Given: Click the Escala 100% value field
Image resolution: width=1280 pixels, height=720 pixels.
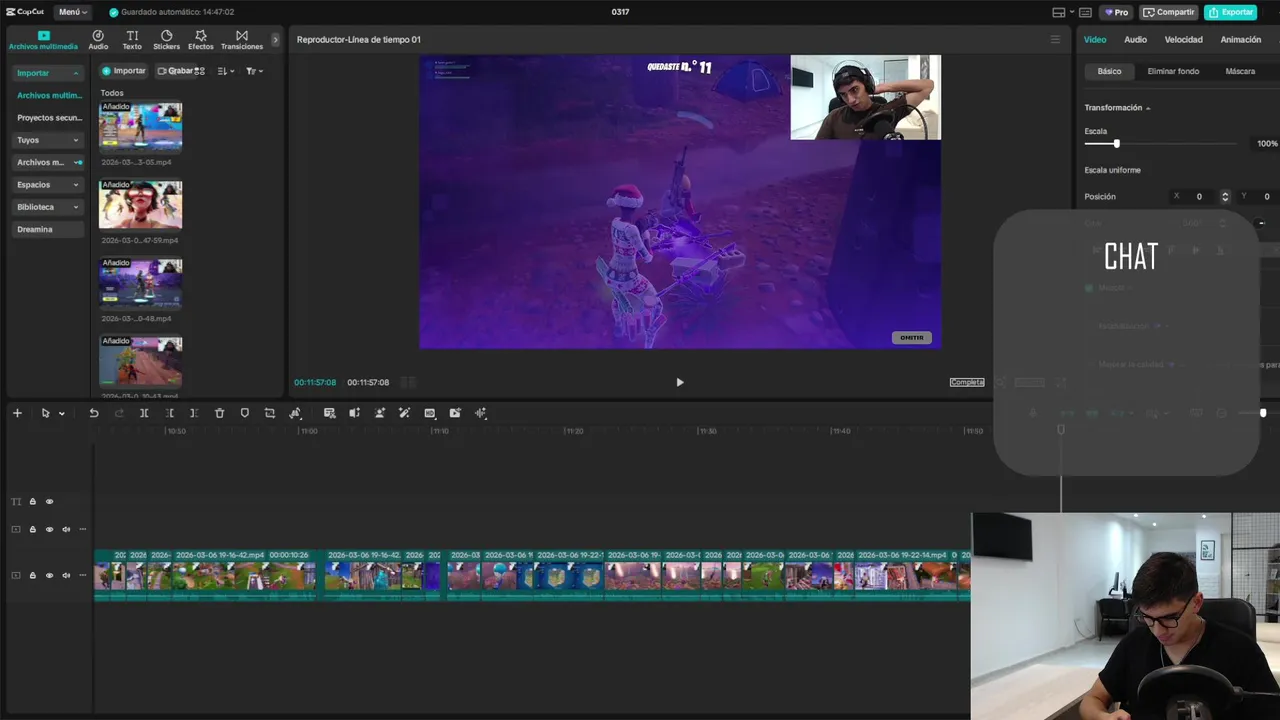Looking at the screenshot, I should [1267, 144].
